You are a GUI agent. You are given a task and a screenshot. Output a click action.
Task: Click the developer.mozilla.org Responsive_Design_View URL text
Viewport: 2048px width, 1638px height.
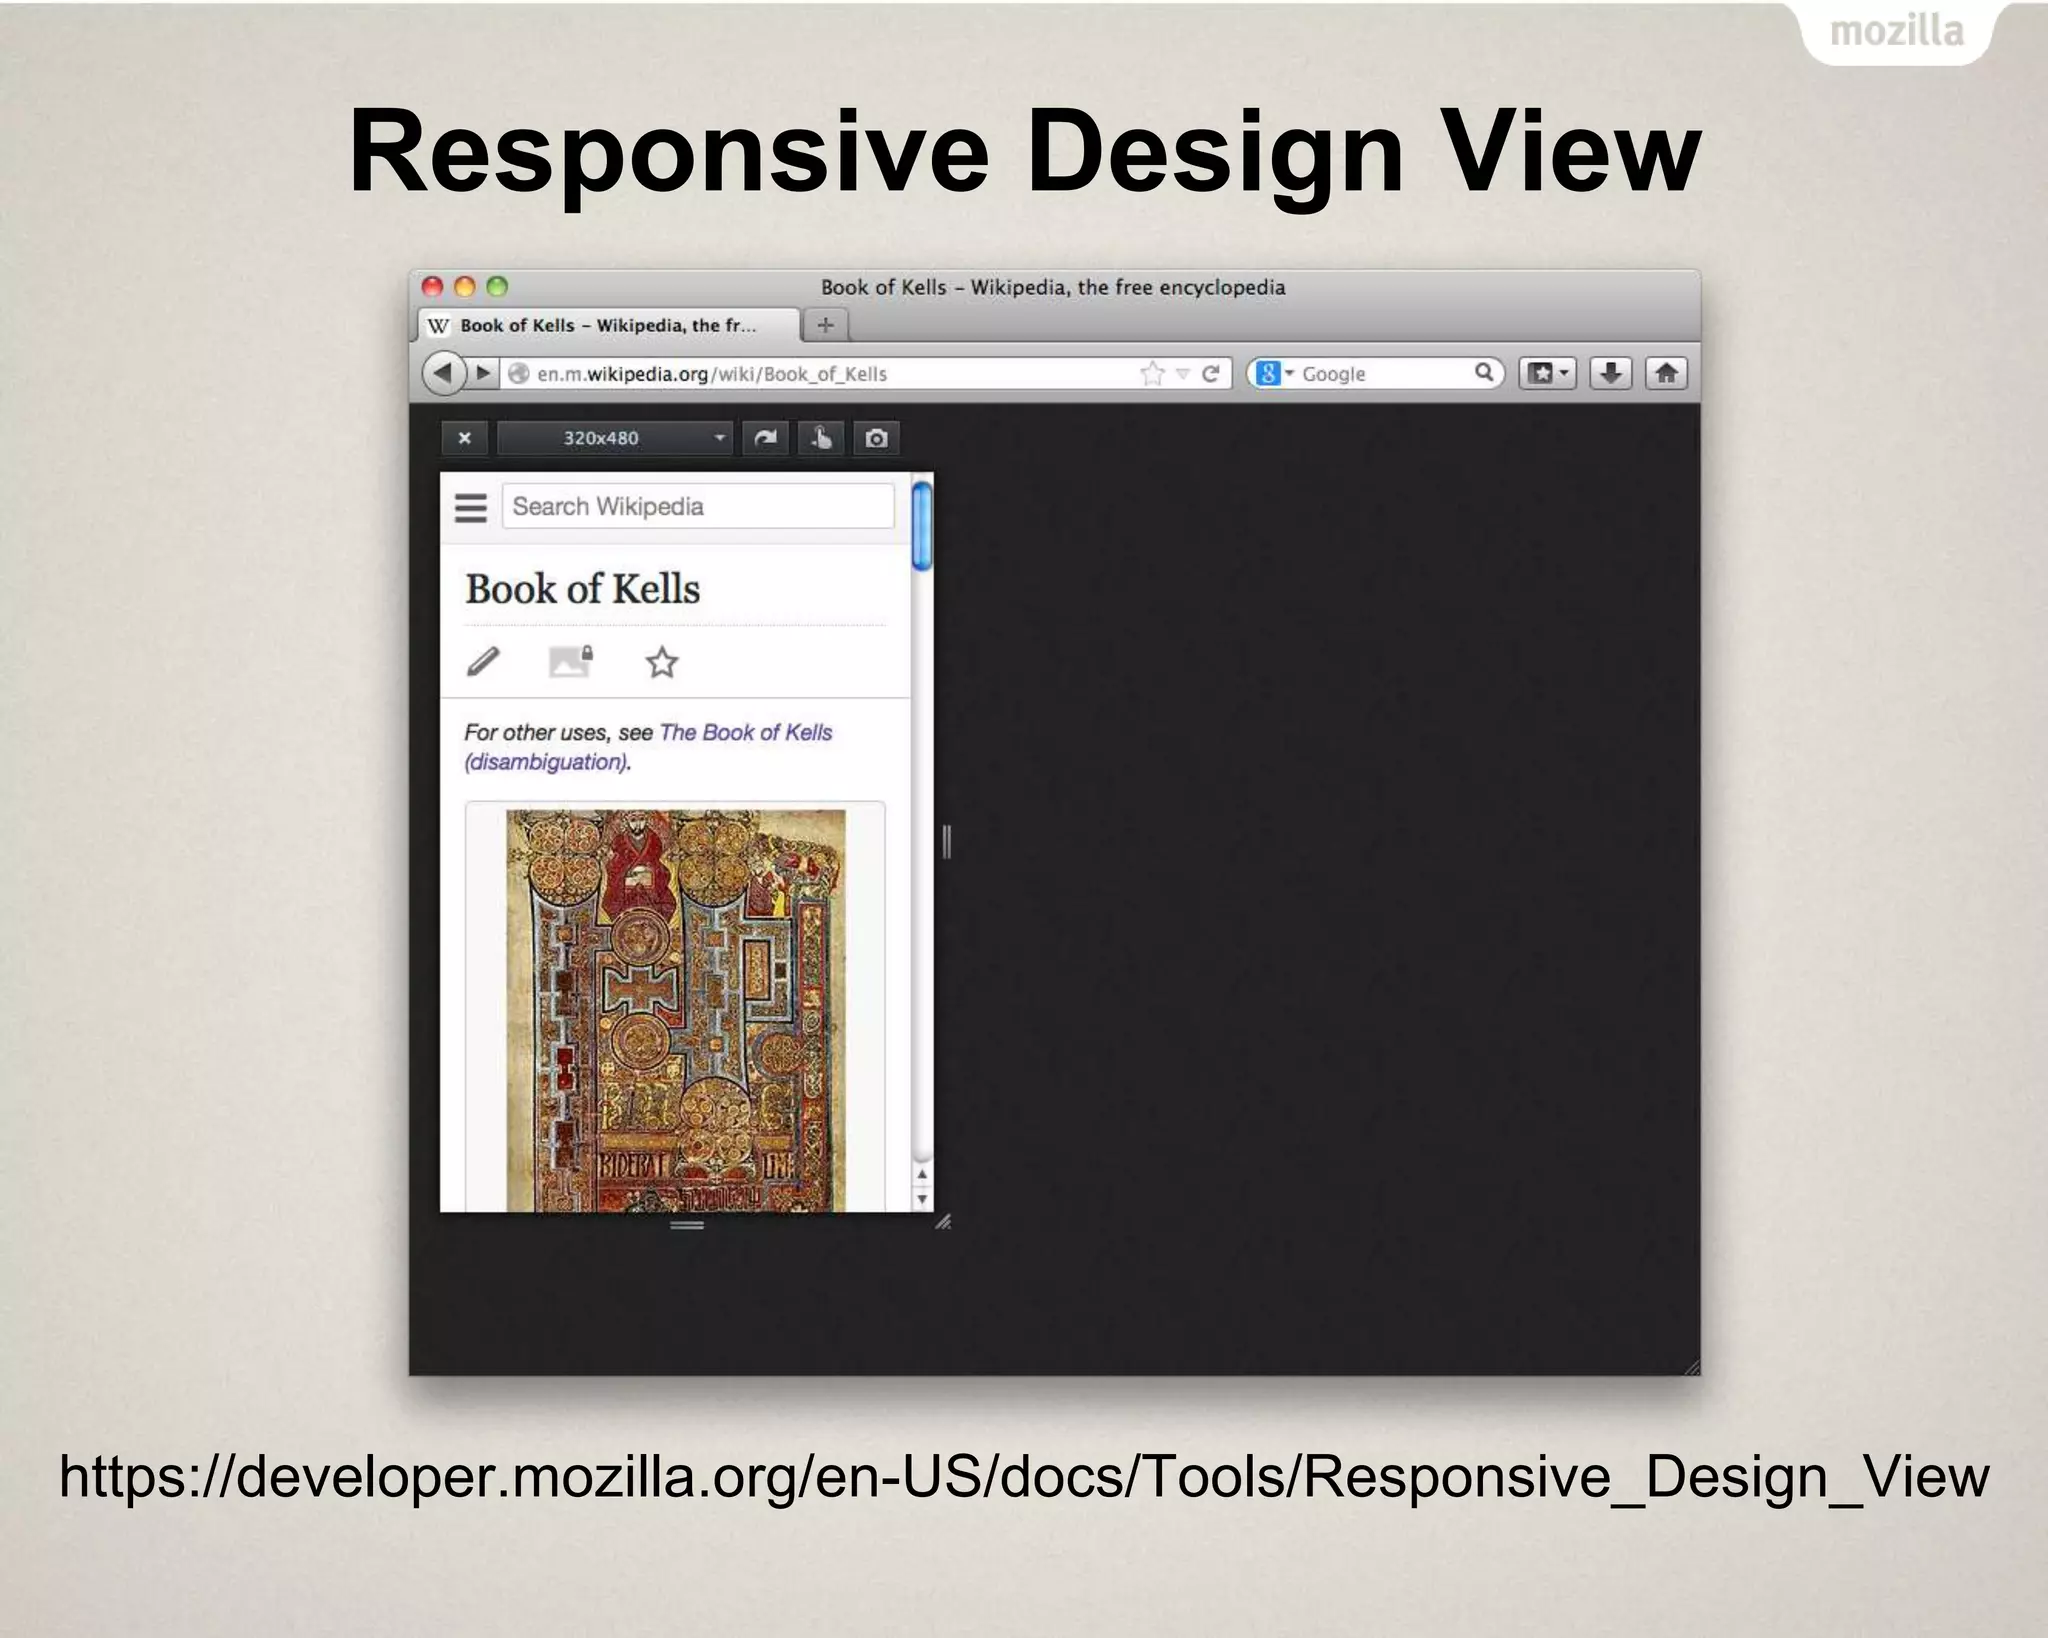click(1024, 1476)
